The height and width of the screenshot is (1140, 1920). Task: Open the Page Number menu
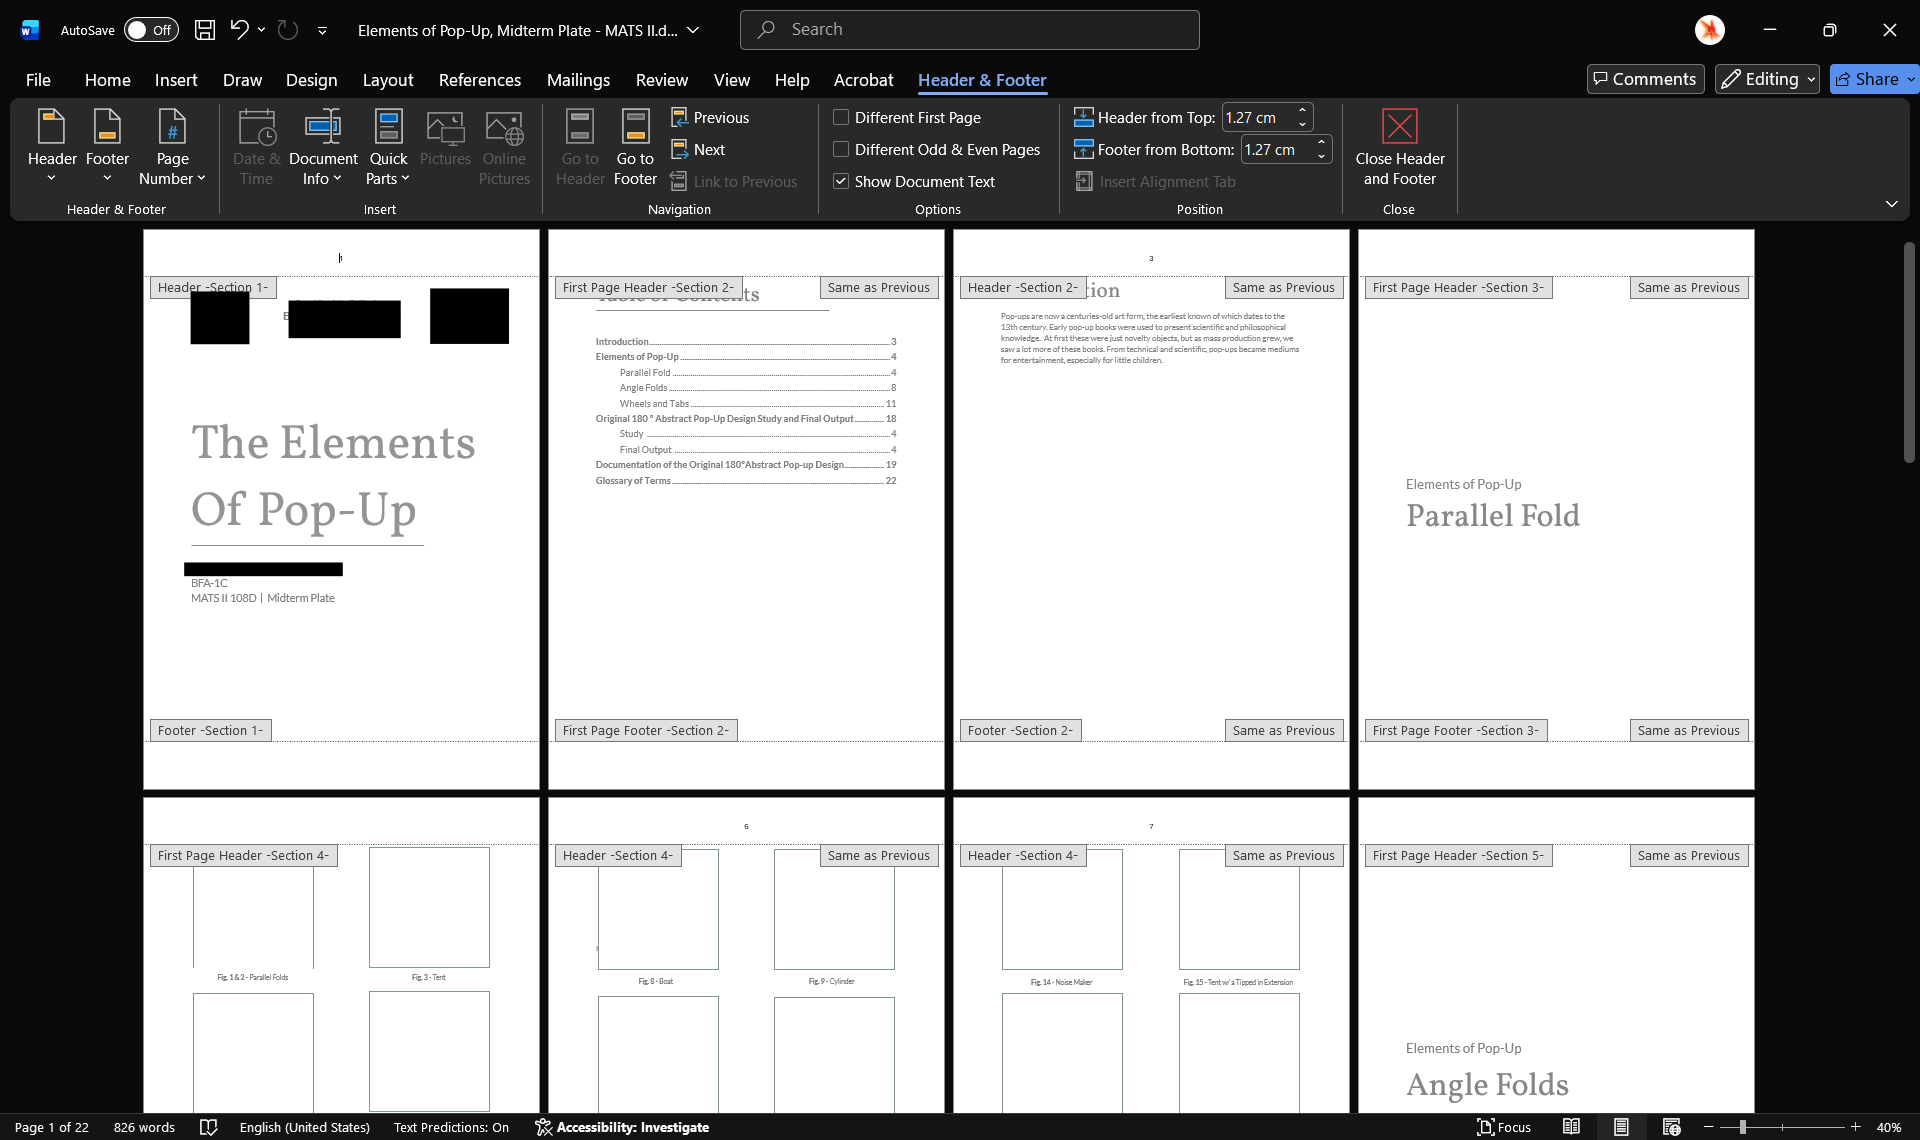pyautogui.click(x=172, y=147)
